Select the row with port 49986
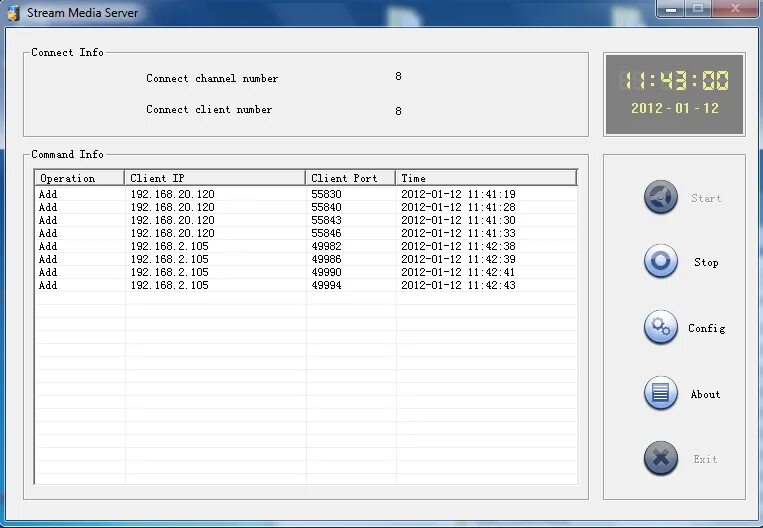The image size is (763, 528). [x=306, y=259]
